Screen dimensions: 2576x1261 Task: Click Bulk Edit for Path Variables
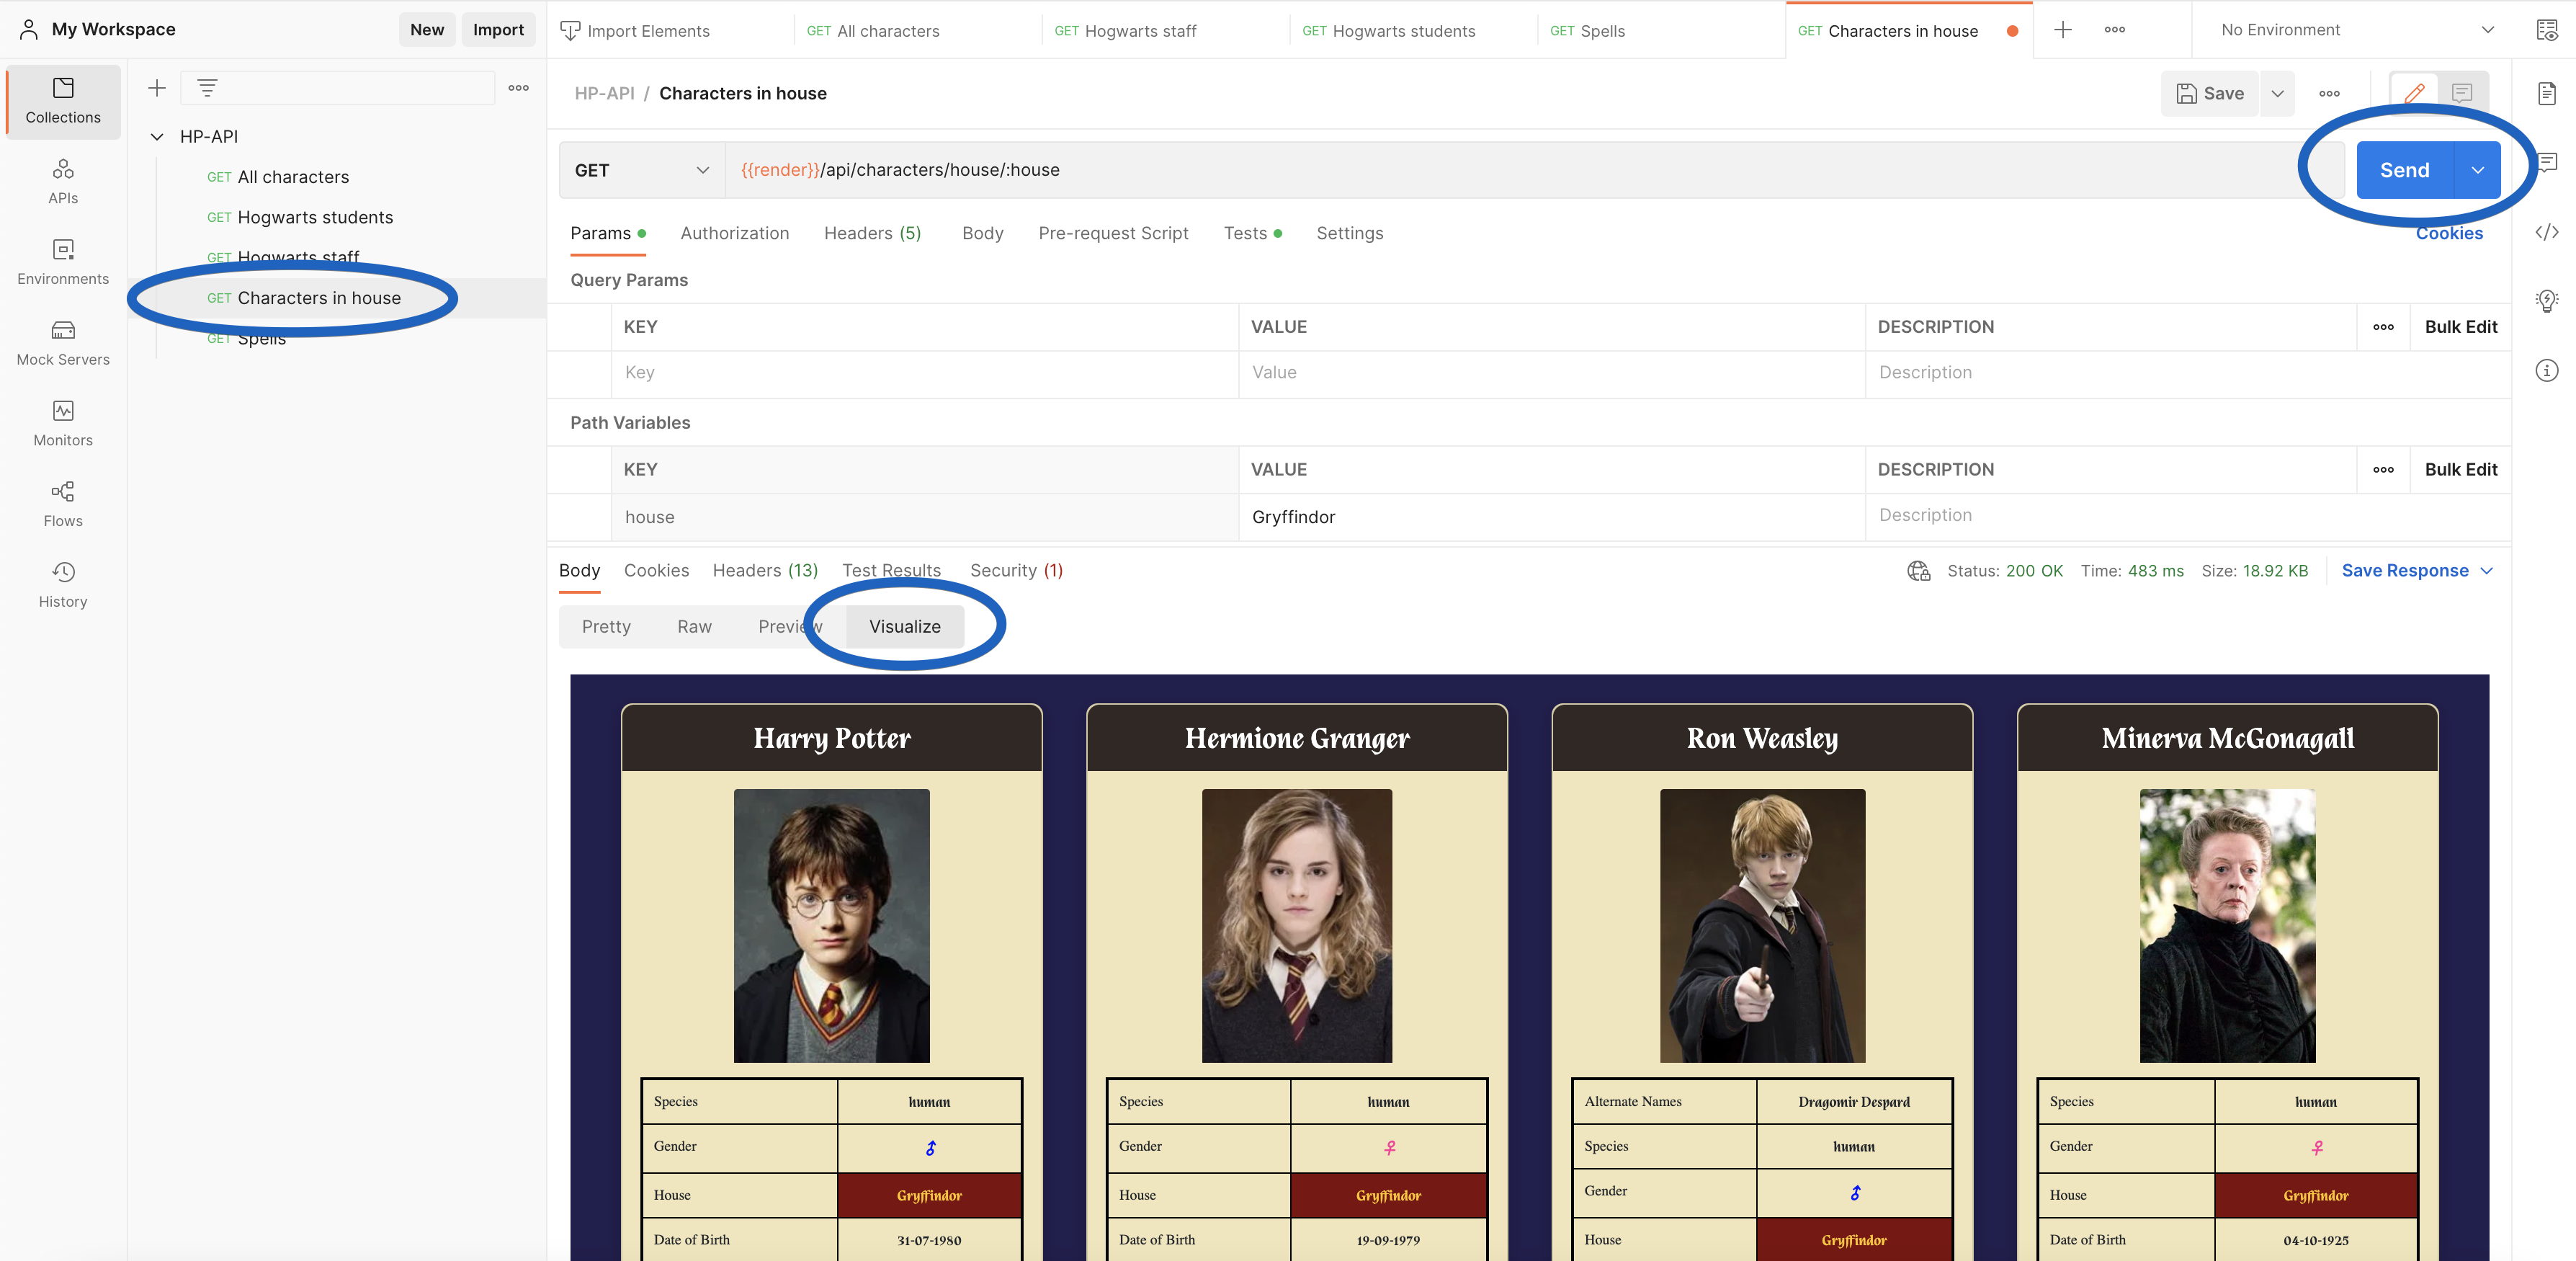(x=2460, y=470)
